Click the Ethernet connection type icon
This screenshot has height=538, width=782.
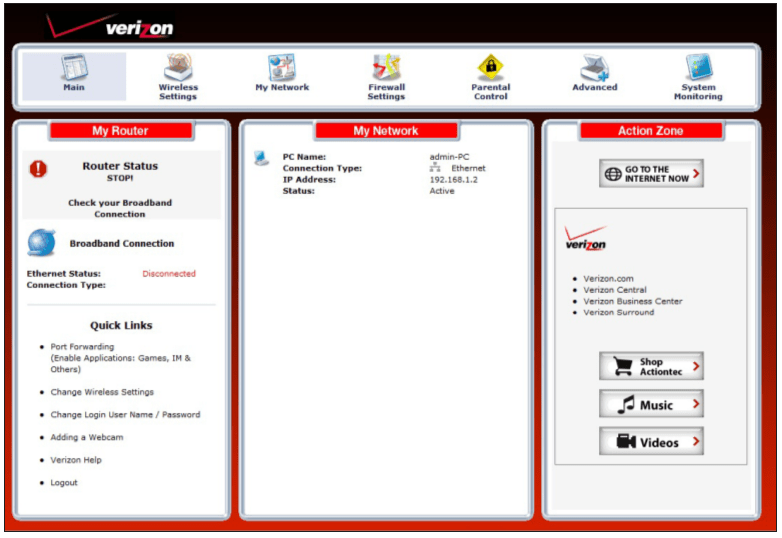(x=435, y=168)
